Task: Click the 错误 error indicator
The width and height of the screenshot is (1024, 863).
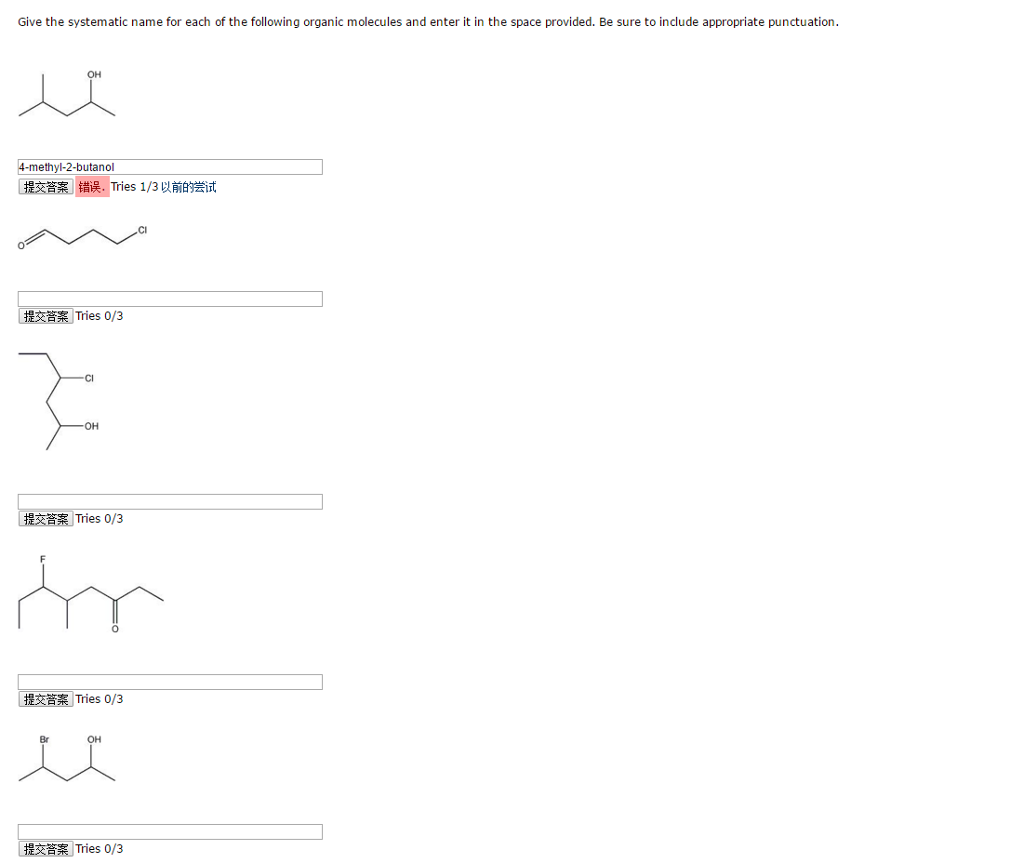Action: point(94,186)
